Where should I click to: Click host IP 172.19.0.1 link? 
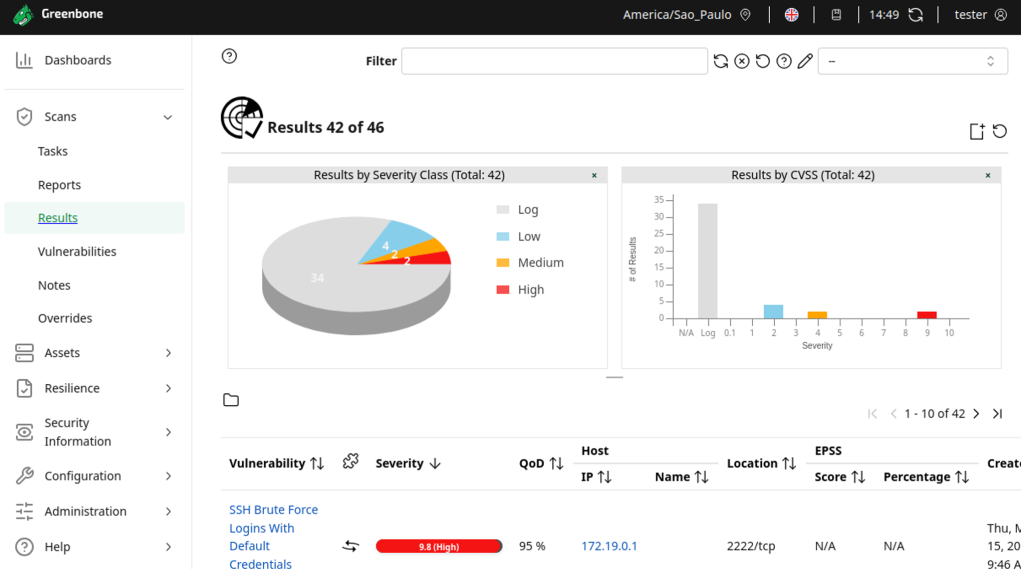(x=609, y=546)
